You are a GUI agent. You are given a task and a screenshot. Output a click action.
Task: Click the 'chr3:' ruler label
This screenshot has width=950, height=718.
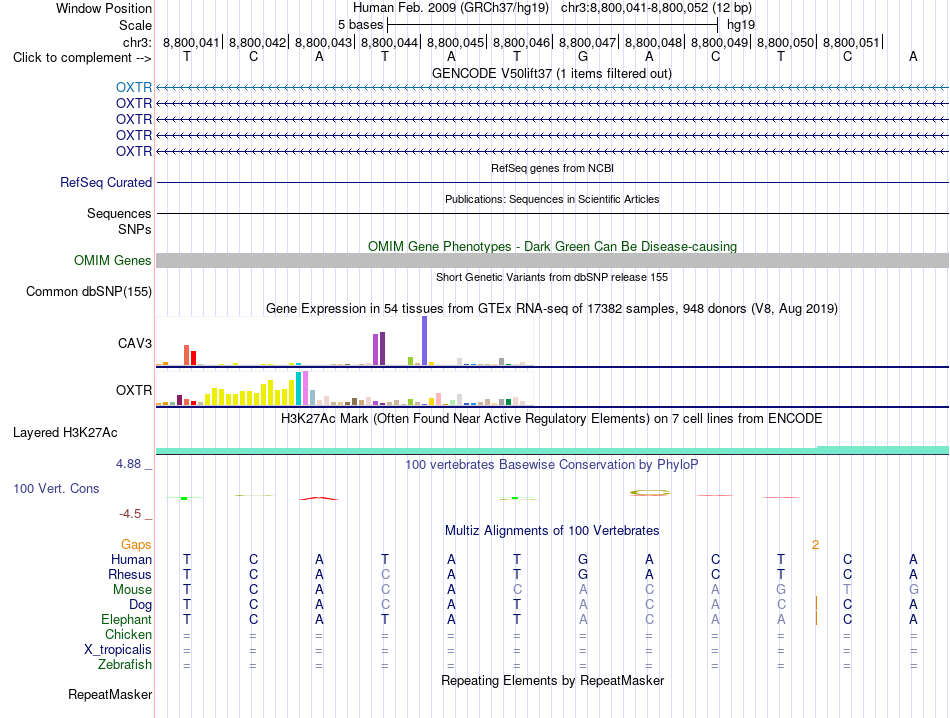click(x=137, y=42)
